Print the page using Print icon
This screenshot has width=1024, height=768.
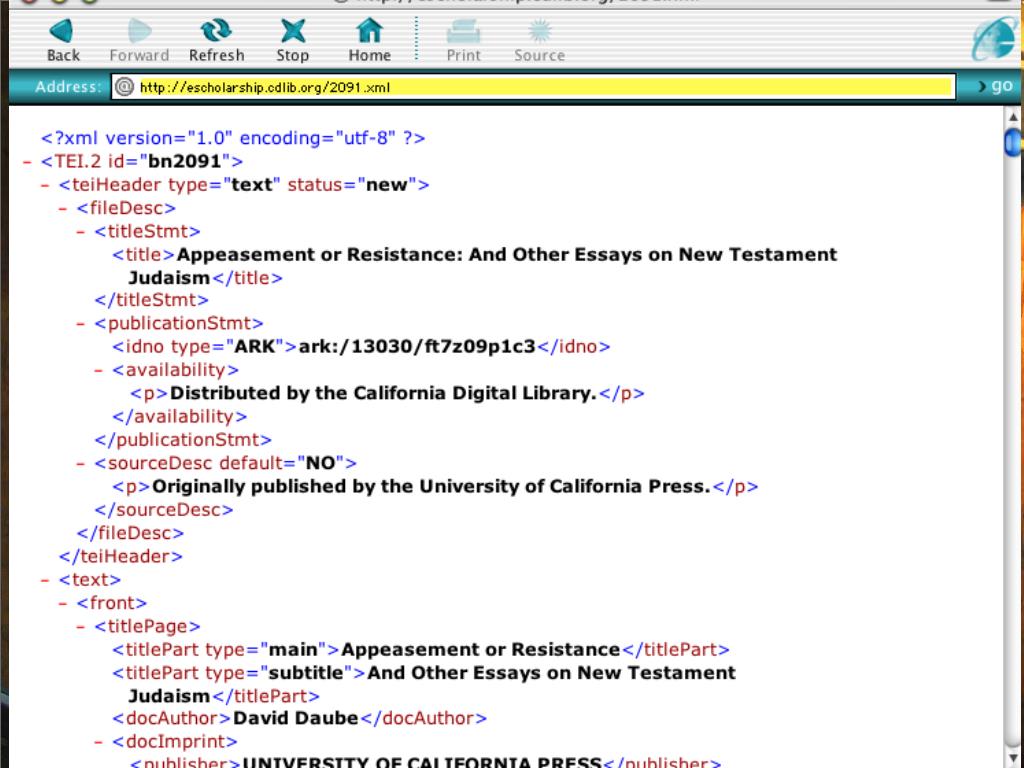click(x=463, y=31)
